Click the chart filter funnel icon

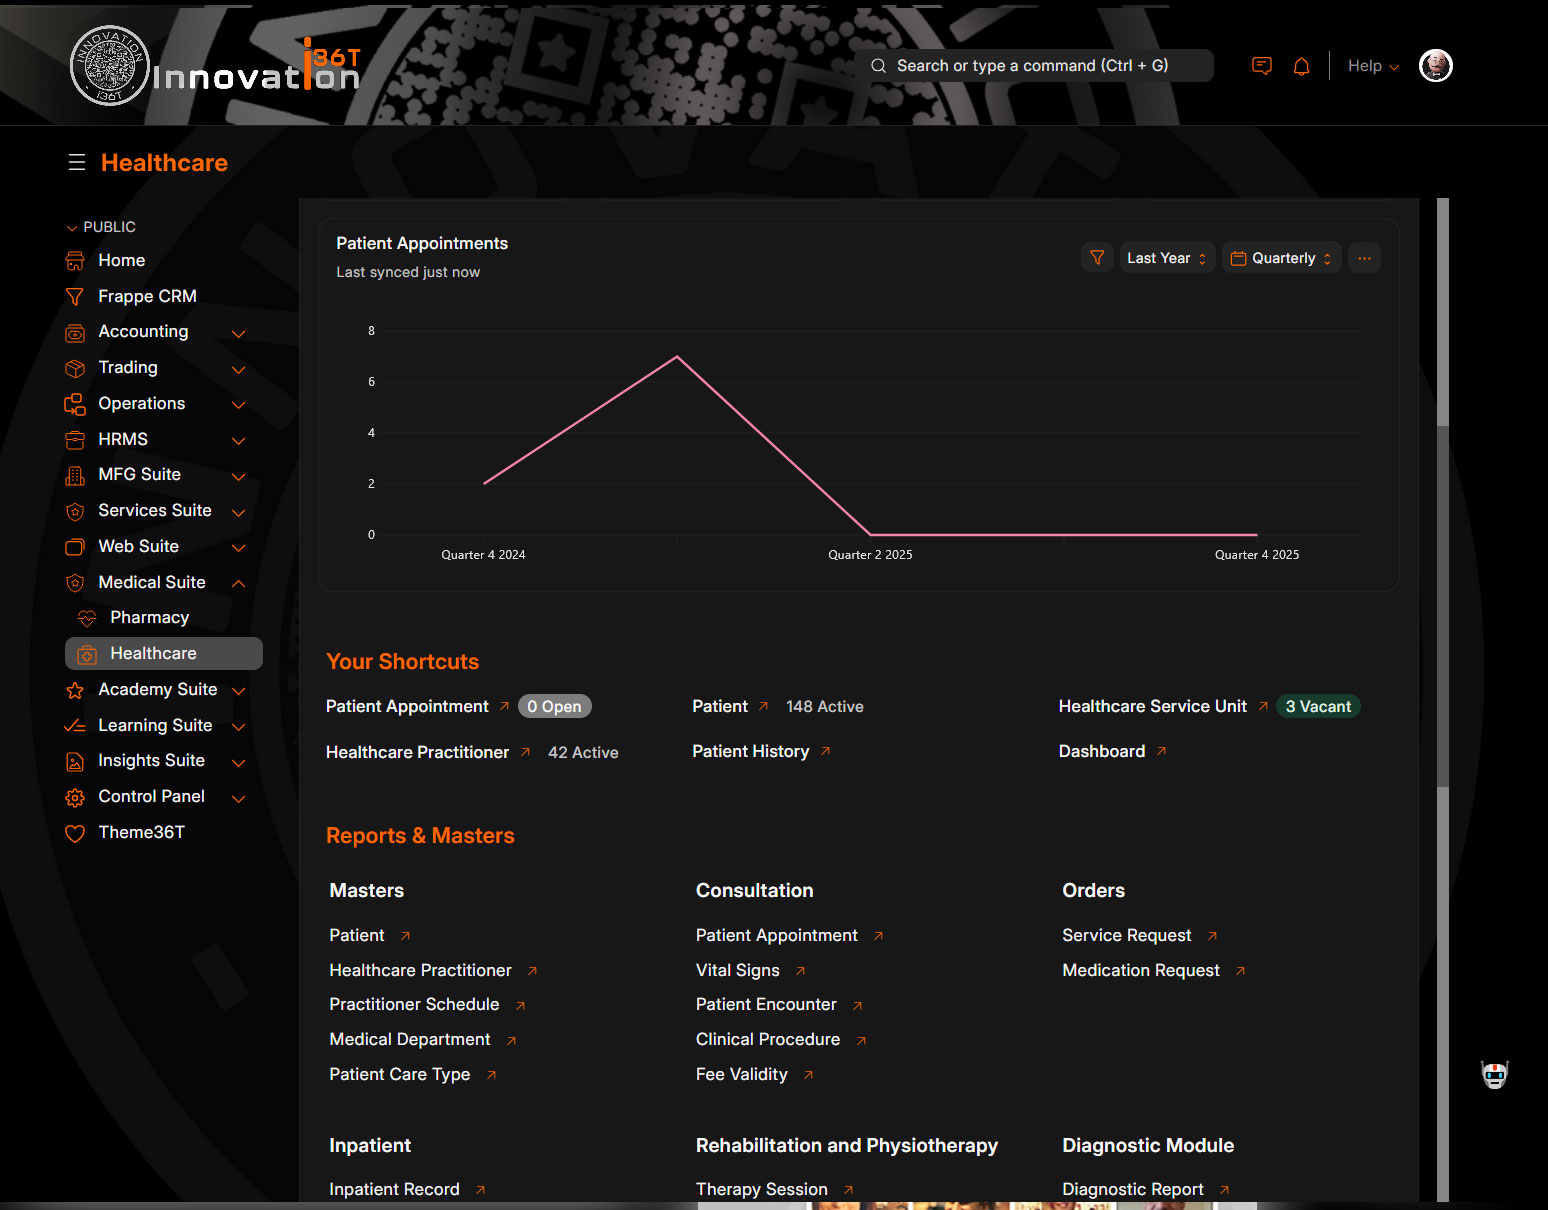(x=1097, y=258)
